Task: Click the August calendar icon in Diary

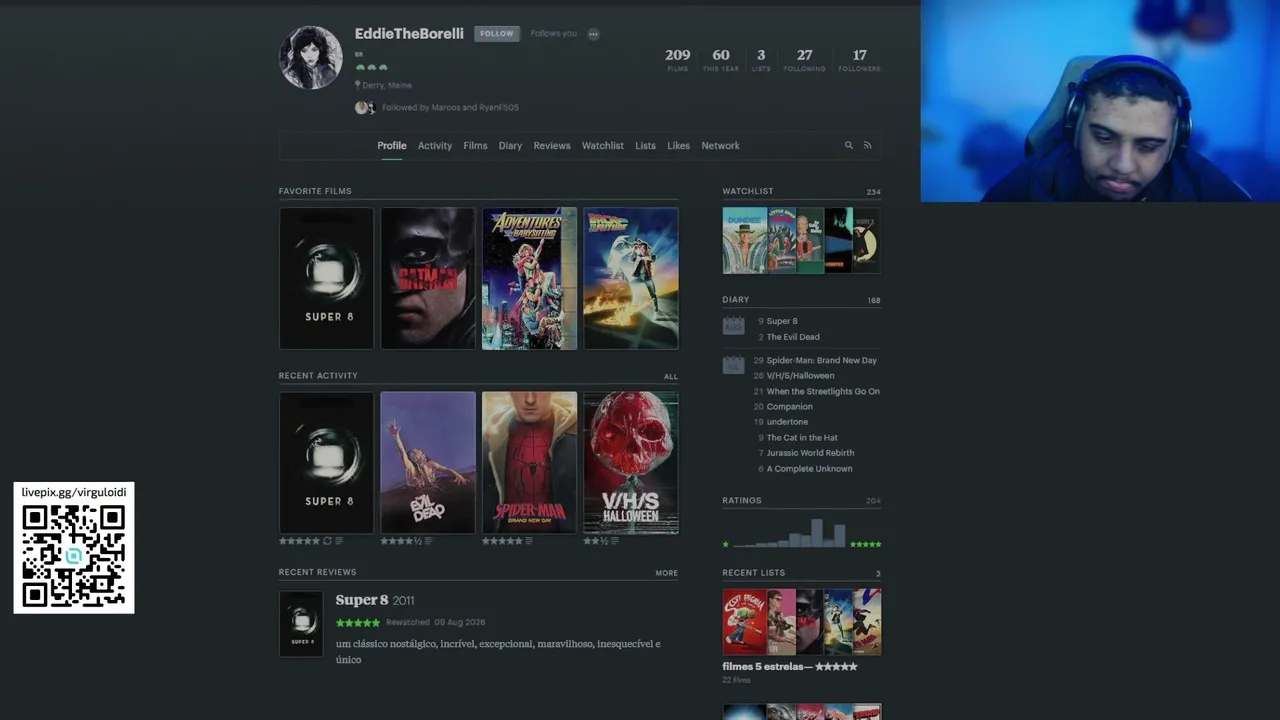Action: coord(733,326)
